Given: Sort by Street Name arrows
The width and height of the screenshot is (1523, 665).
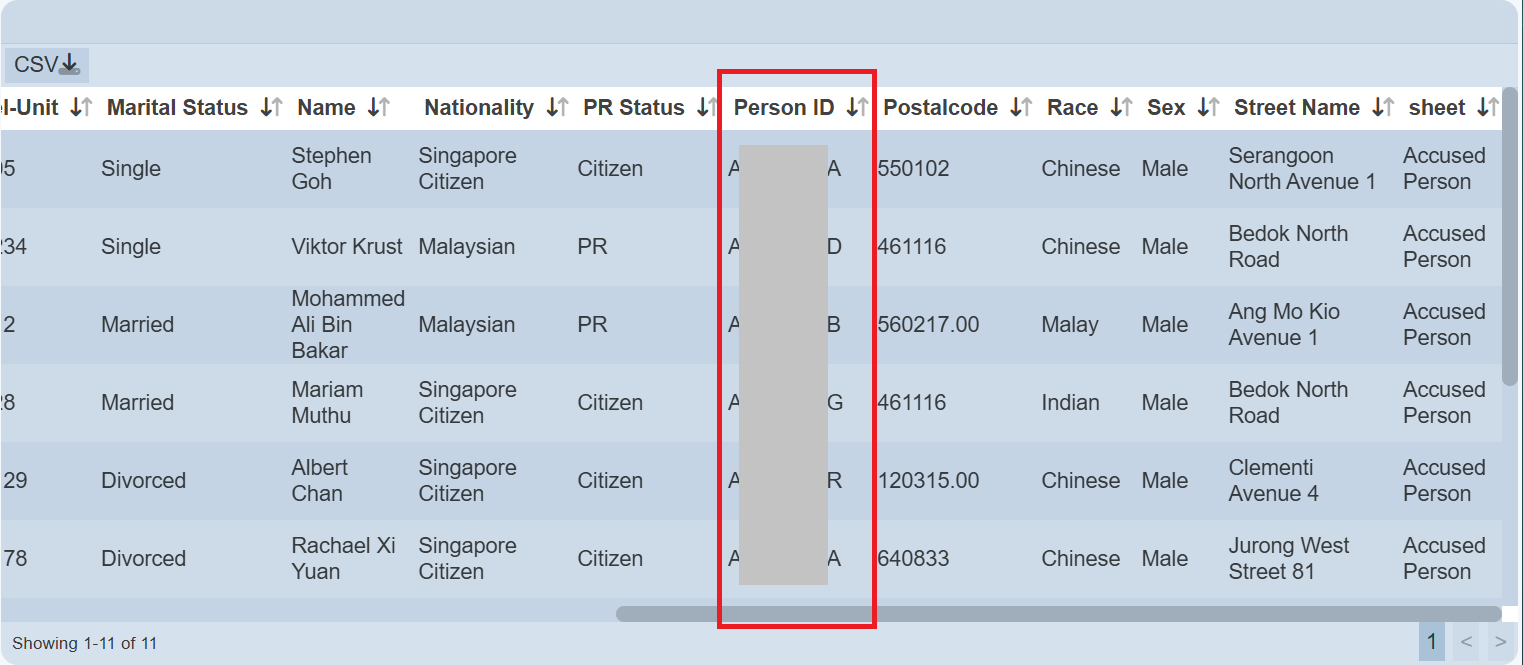Looking at the screenshot, I should coord(1383,108).
